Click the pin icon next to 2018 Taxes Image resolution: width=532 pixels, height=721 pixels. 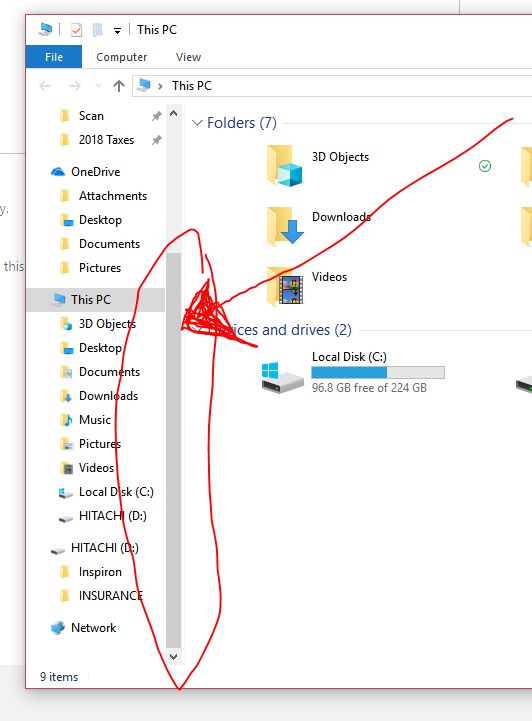(157, 140)
